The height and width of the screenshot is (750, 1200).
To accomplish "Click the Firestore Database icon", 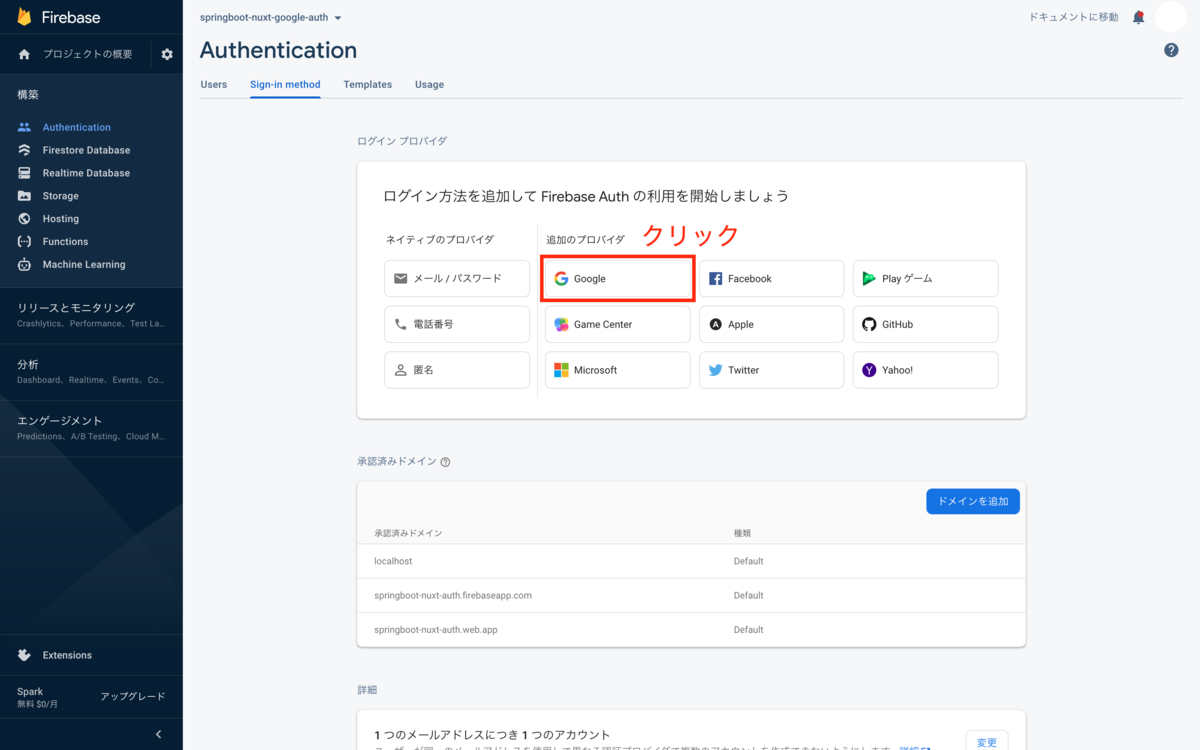I will pos(24,150).
